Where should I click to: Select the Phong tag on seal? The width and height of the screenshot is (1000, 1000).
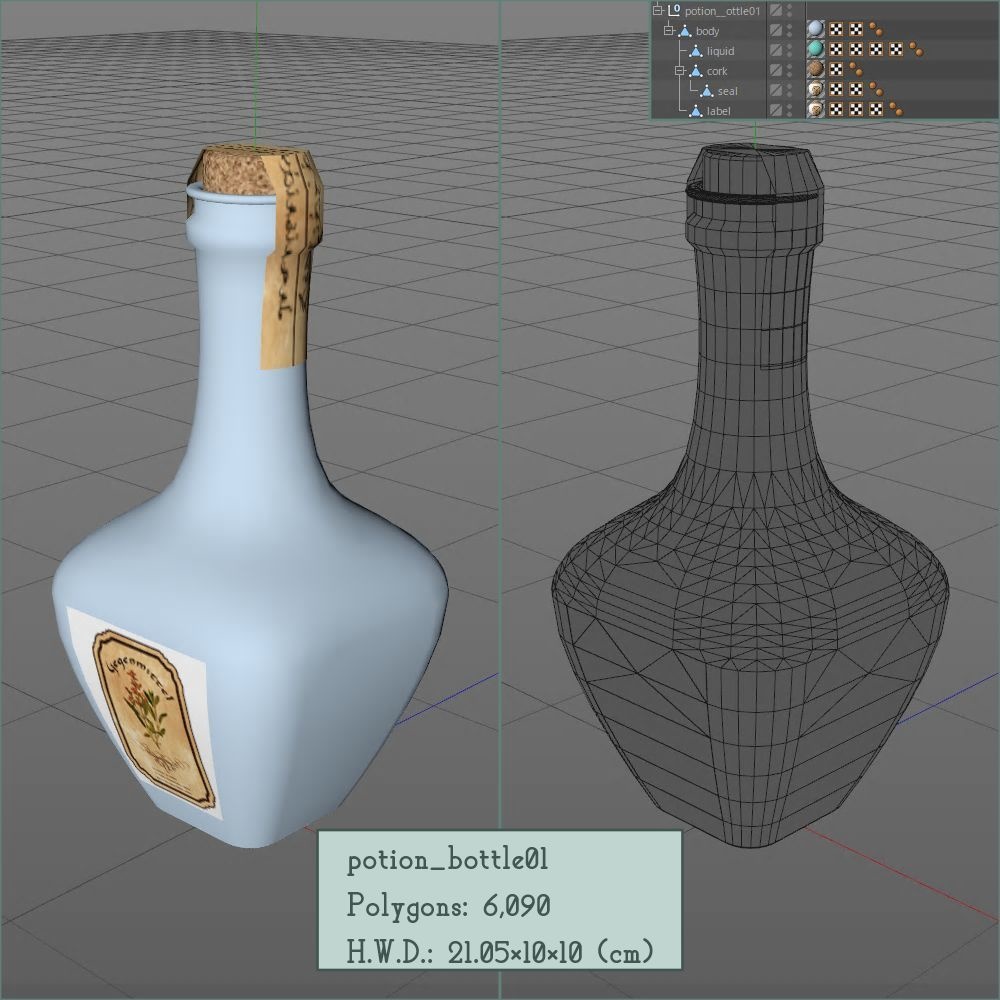[x=876, y=90]
